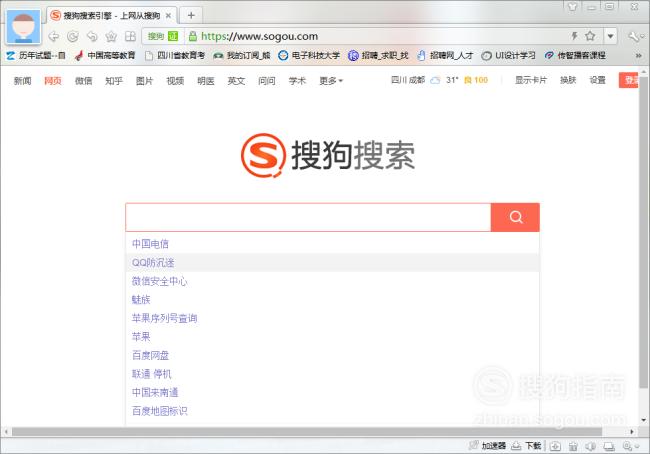The width and height of the screenshot is (650, 454).
Task: Switch to 明医 search category
Action: [206, 80]
